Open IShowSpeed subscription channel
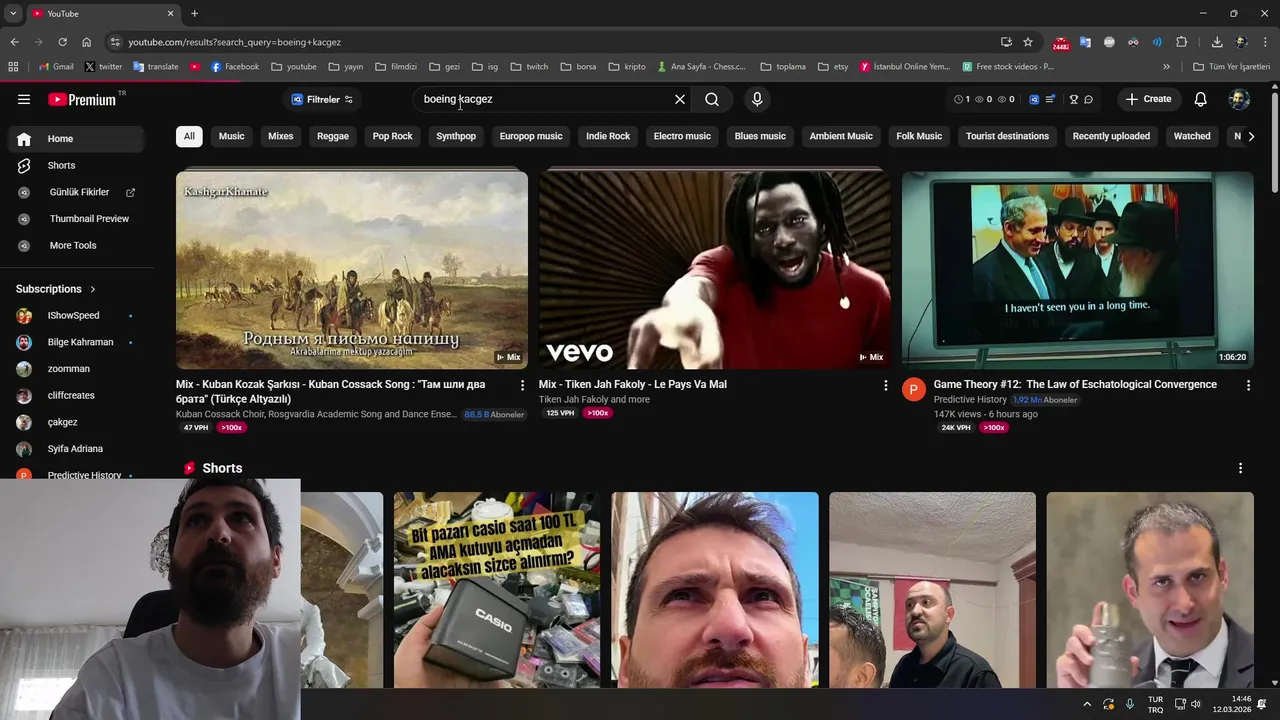Screen dimensions: 1280x720 point(75,315)
